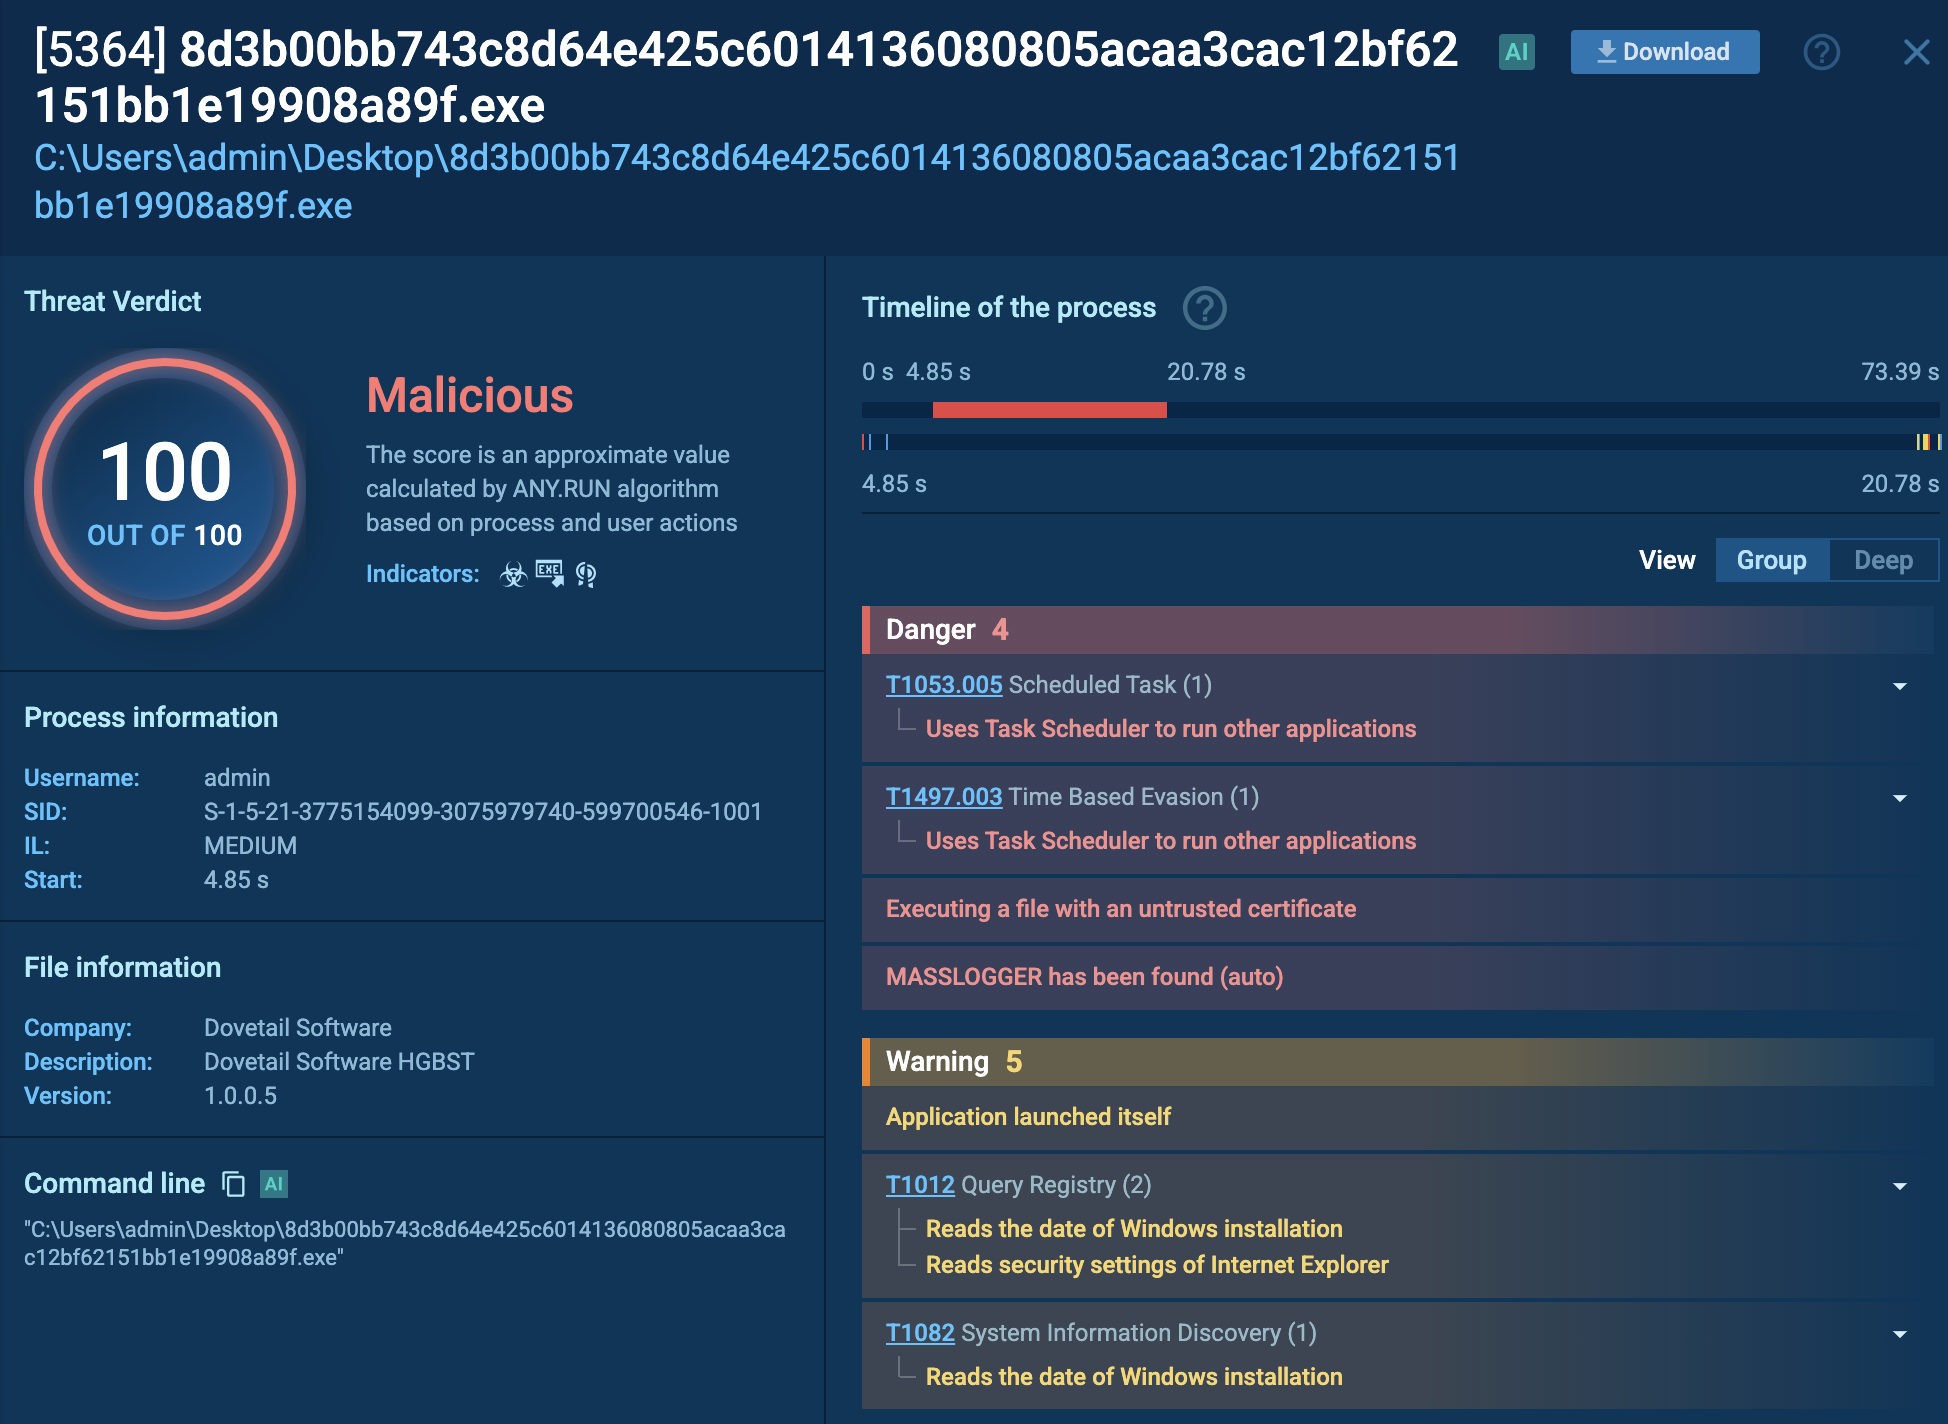The width and height of the screenshot is (1948, 1424).
Task: Click the biohazard malware indicator icon
Action: click(513, 574)
